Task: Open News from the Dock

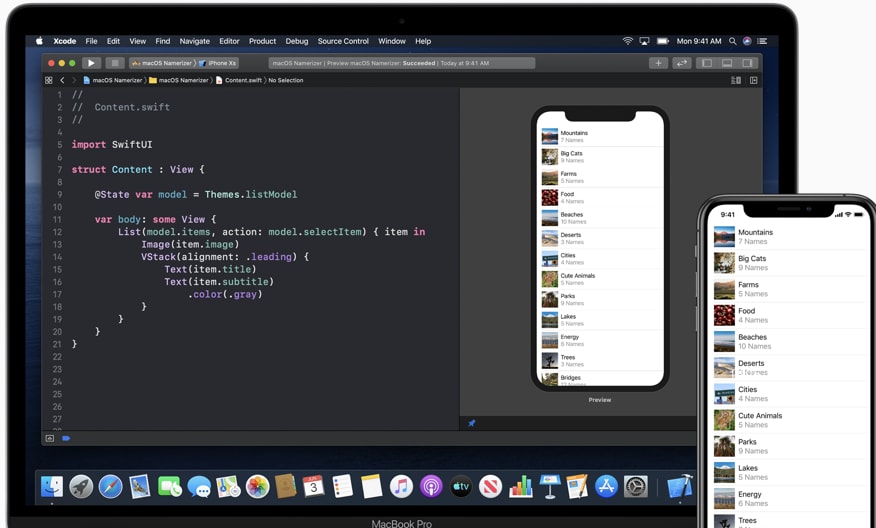Action: [x=490, y=487]
